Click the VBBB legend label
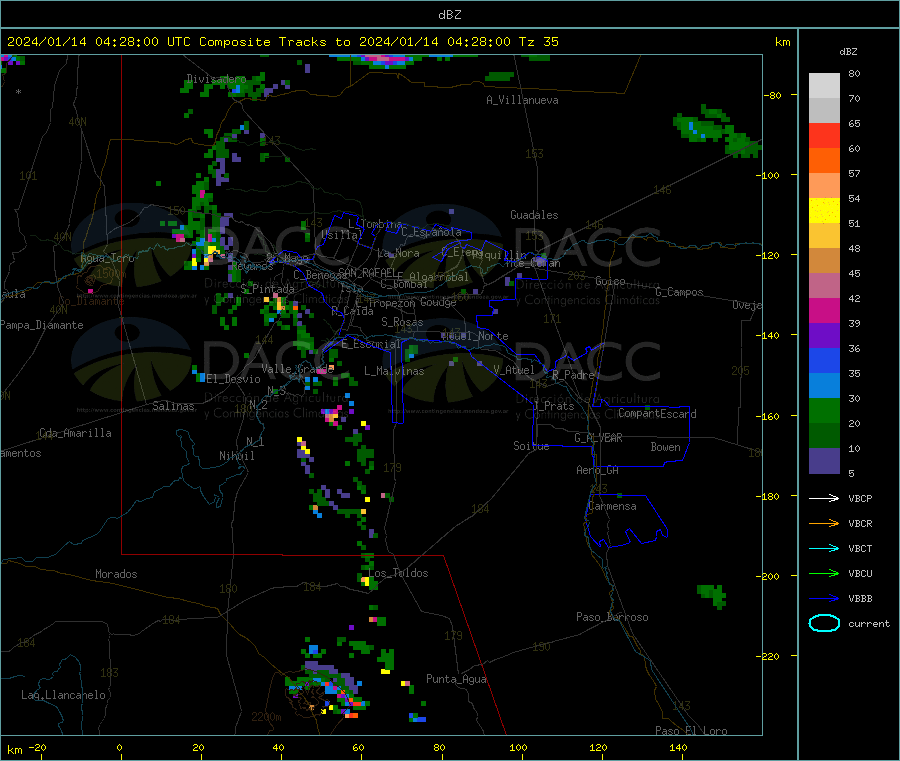Screen dimensions: 900x761 click(860, 599)
